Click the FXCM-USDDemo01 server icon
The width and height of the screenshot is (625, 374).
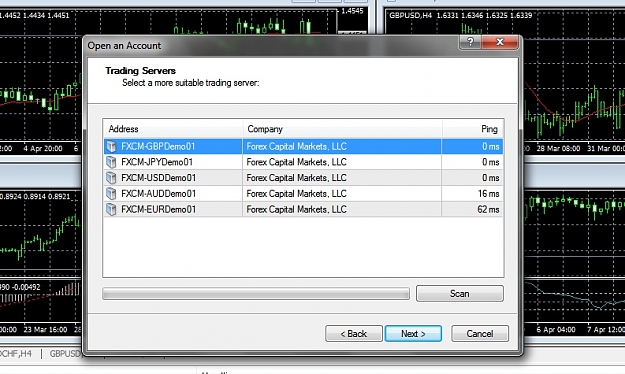point(111,178)
